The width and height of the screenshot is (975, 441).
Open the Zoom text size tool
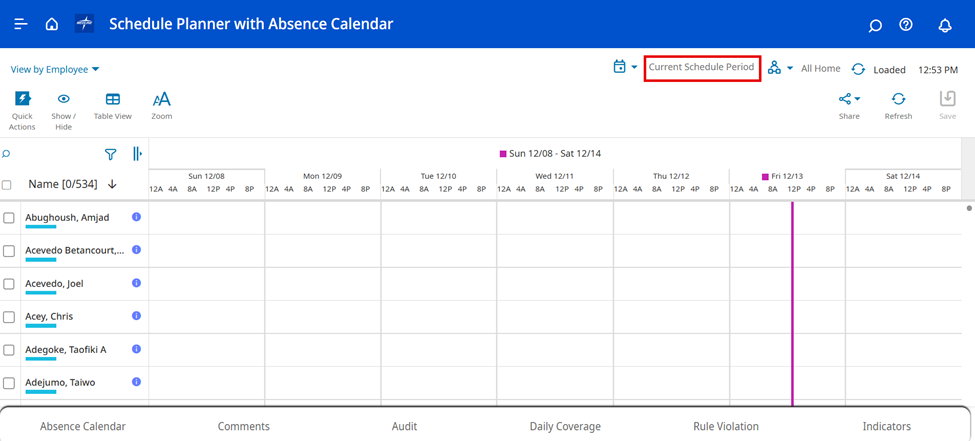(161, 106)
